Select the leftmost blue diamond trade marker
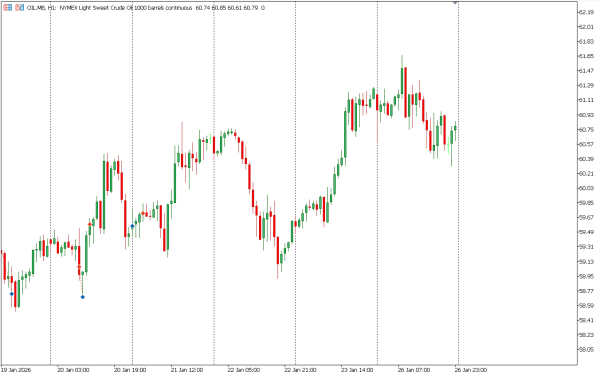600x375 pixels. point(11,294)
